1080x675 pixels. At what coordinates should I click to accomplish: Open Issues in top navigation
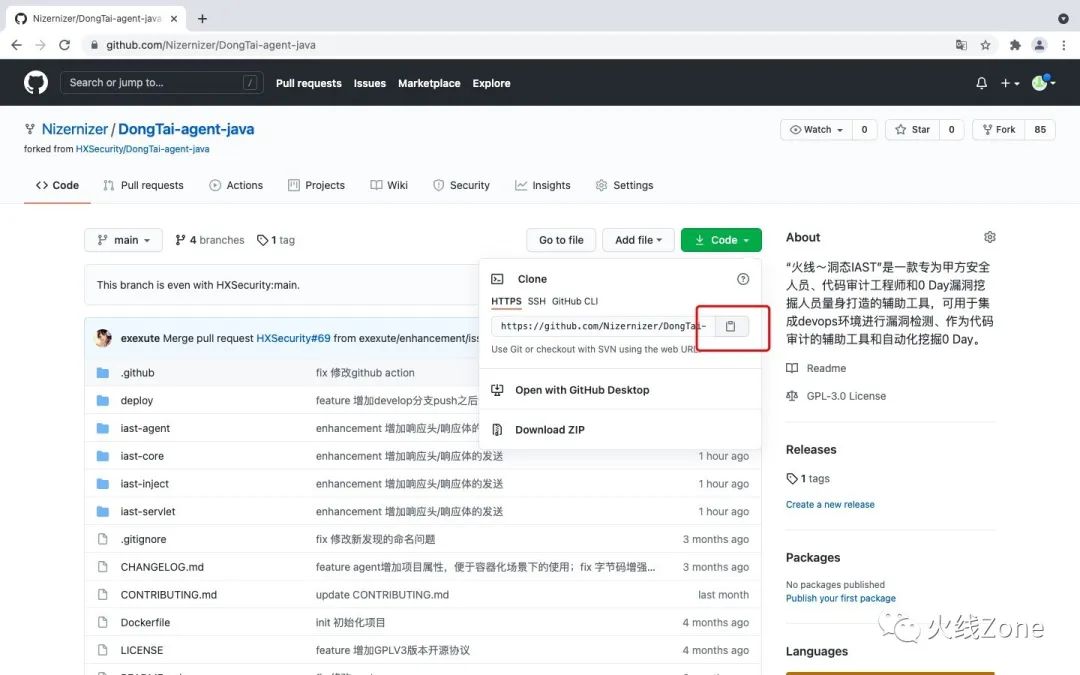point(370,83)
